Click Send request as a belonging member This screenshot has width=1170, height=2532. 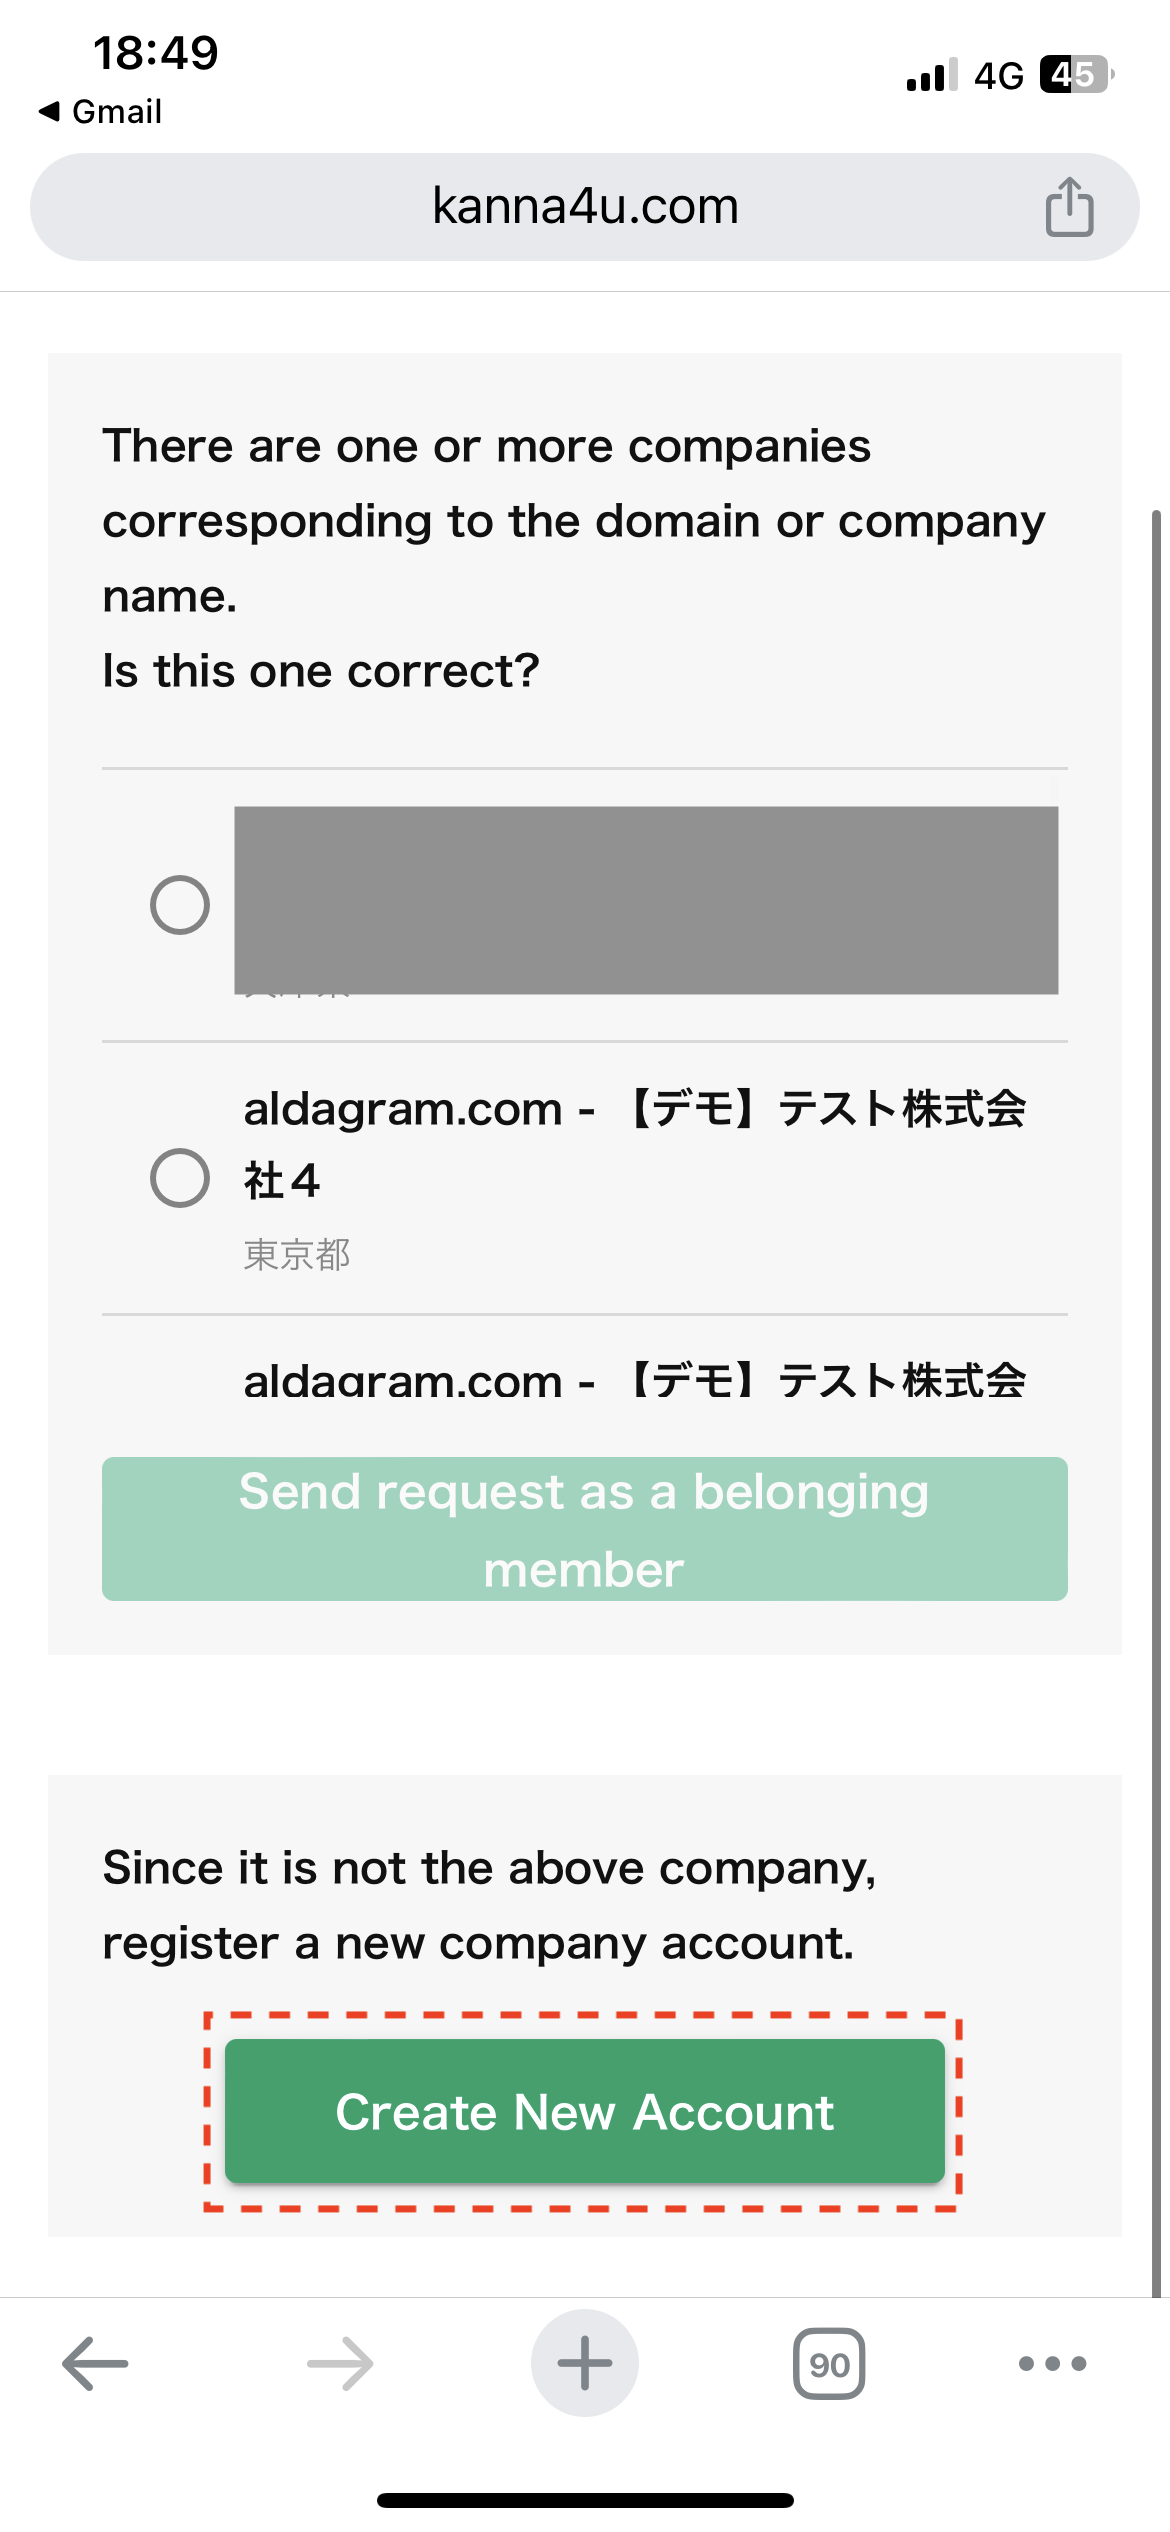[x=585, y=1529]
